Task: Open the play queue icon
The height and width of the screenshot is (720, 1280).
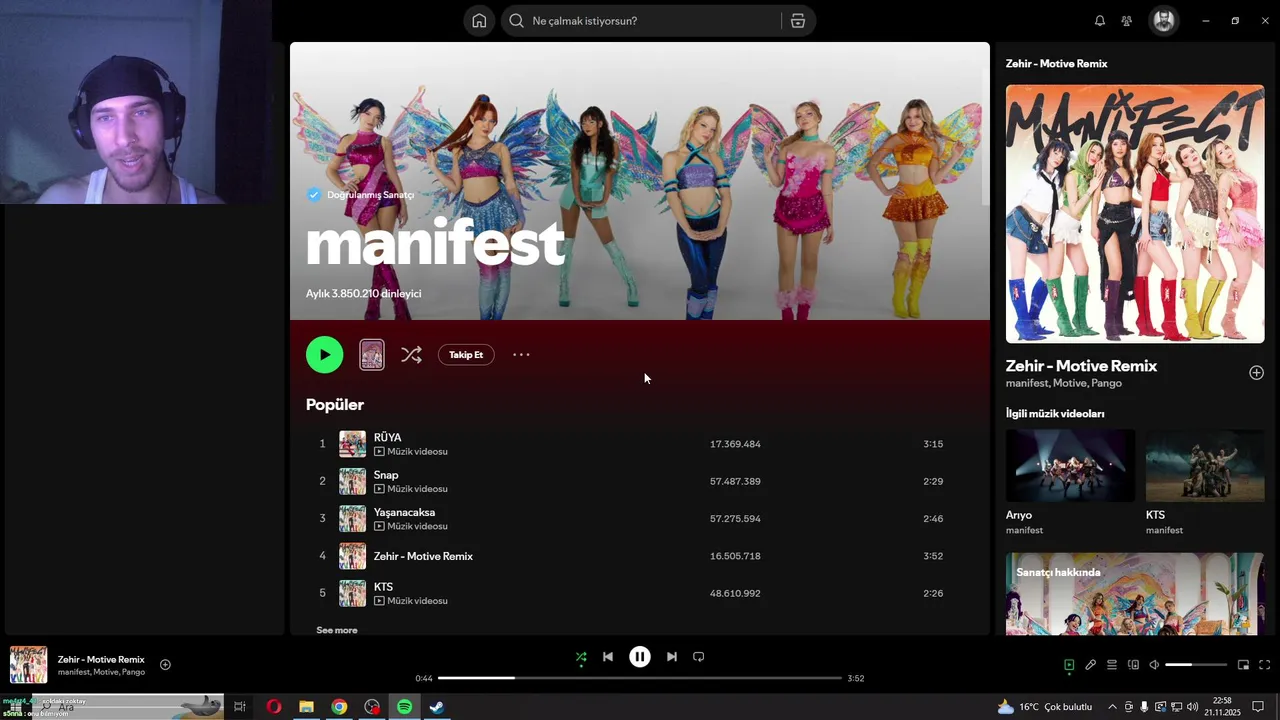Action: coord(1112,665)
